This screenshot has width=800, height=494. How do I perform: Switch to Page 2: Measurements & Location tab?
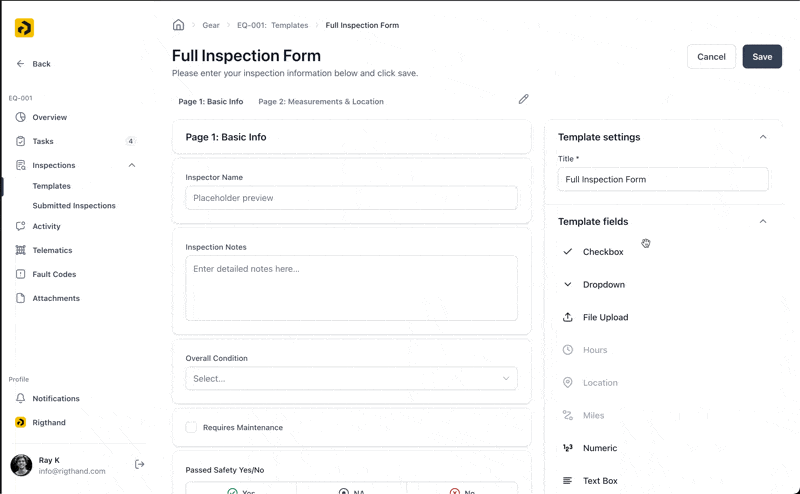(x=321, y=102)
